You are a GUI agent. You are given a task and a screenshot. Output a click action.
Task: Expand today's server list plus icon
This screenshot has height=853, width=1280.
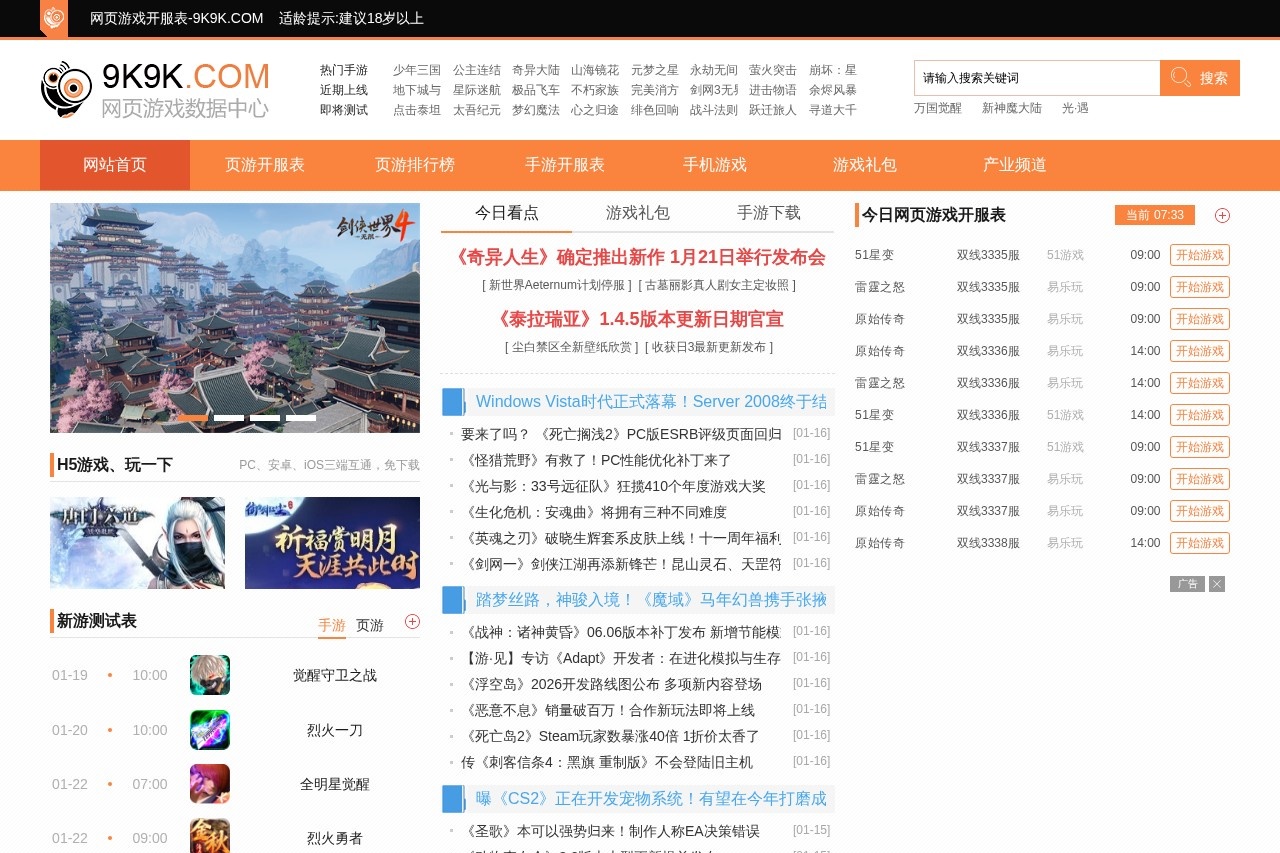[x=1222, y=215]
